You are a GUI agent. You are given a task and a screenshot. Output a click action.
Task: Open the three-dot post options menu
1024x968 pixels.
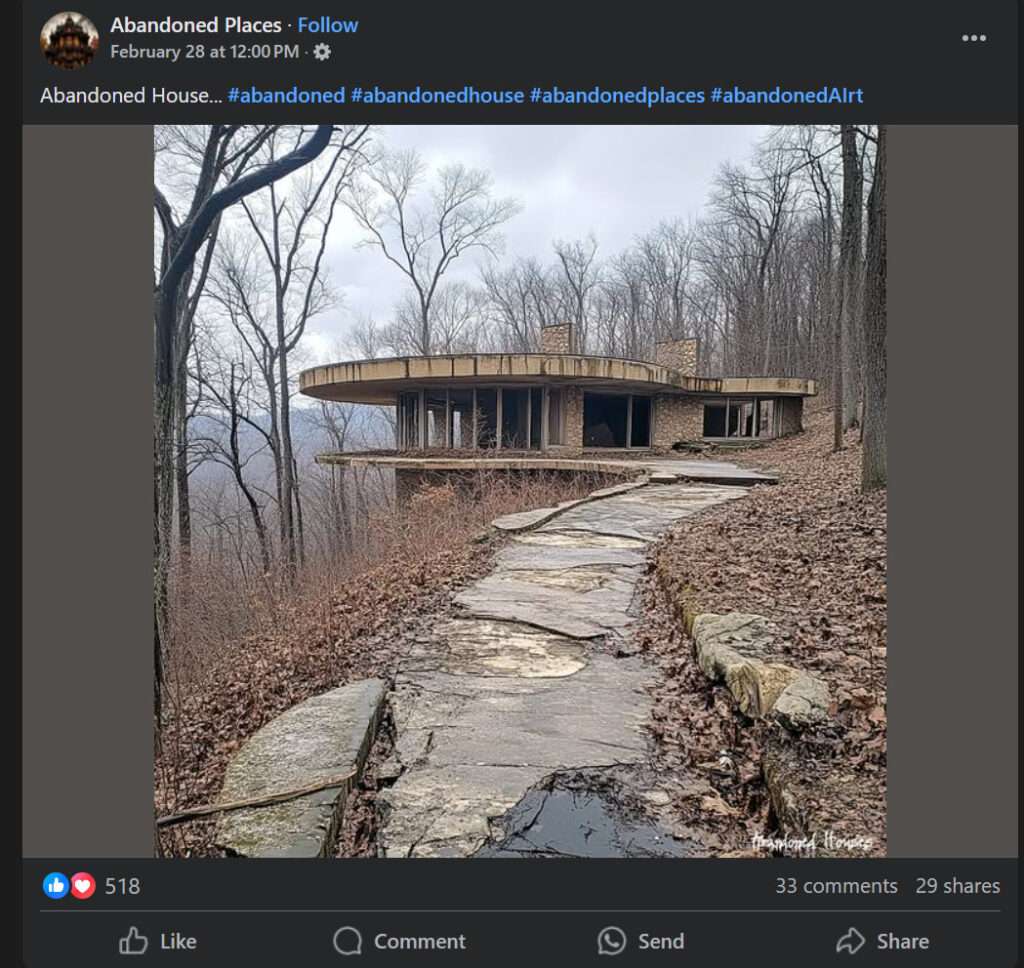974,38
